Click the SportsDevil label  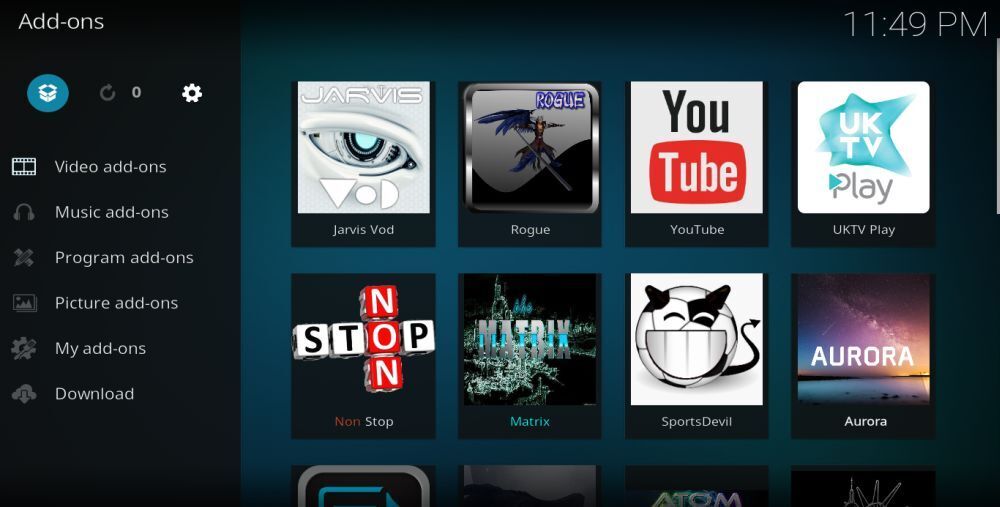pos(696,422)
